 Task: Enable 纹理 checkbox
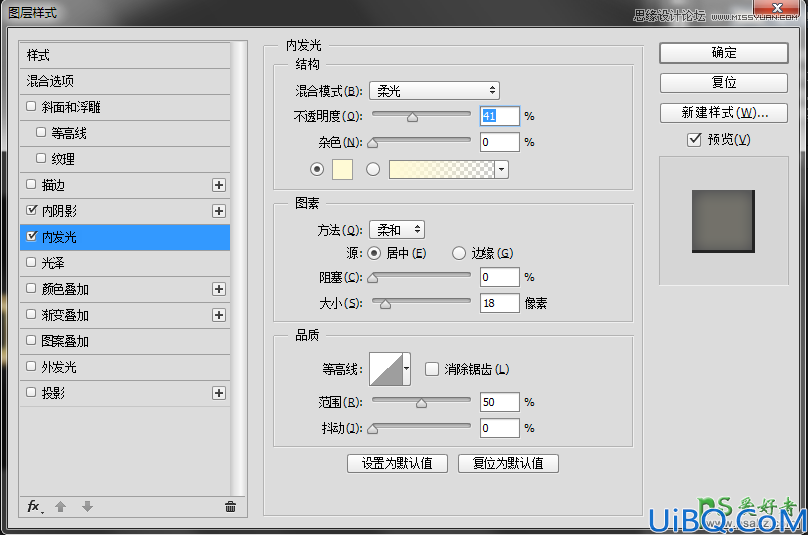(41, 158)
